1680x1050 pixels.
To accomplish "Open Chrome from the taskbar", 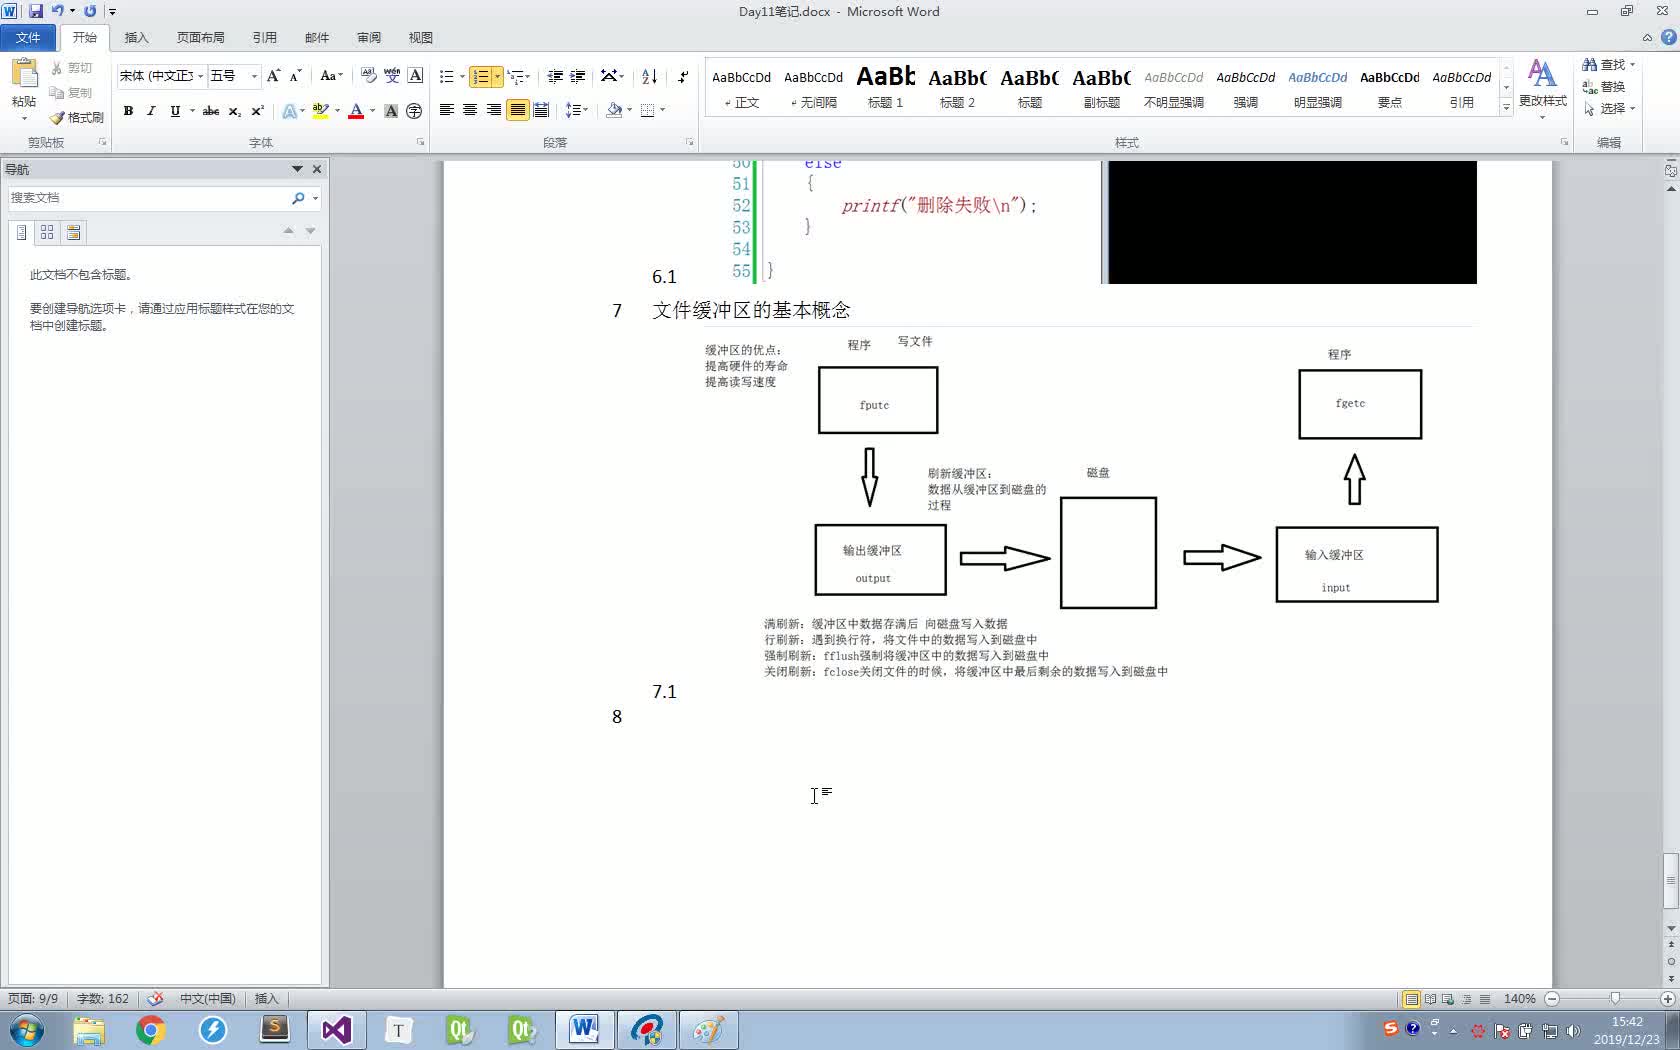I will [x=150, y=1030].
